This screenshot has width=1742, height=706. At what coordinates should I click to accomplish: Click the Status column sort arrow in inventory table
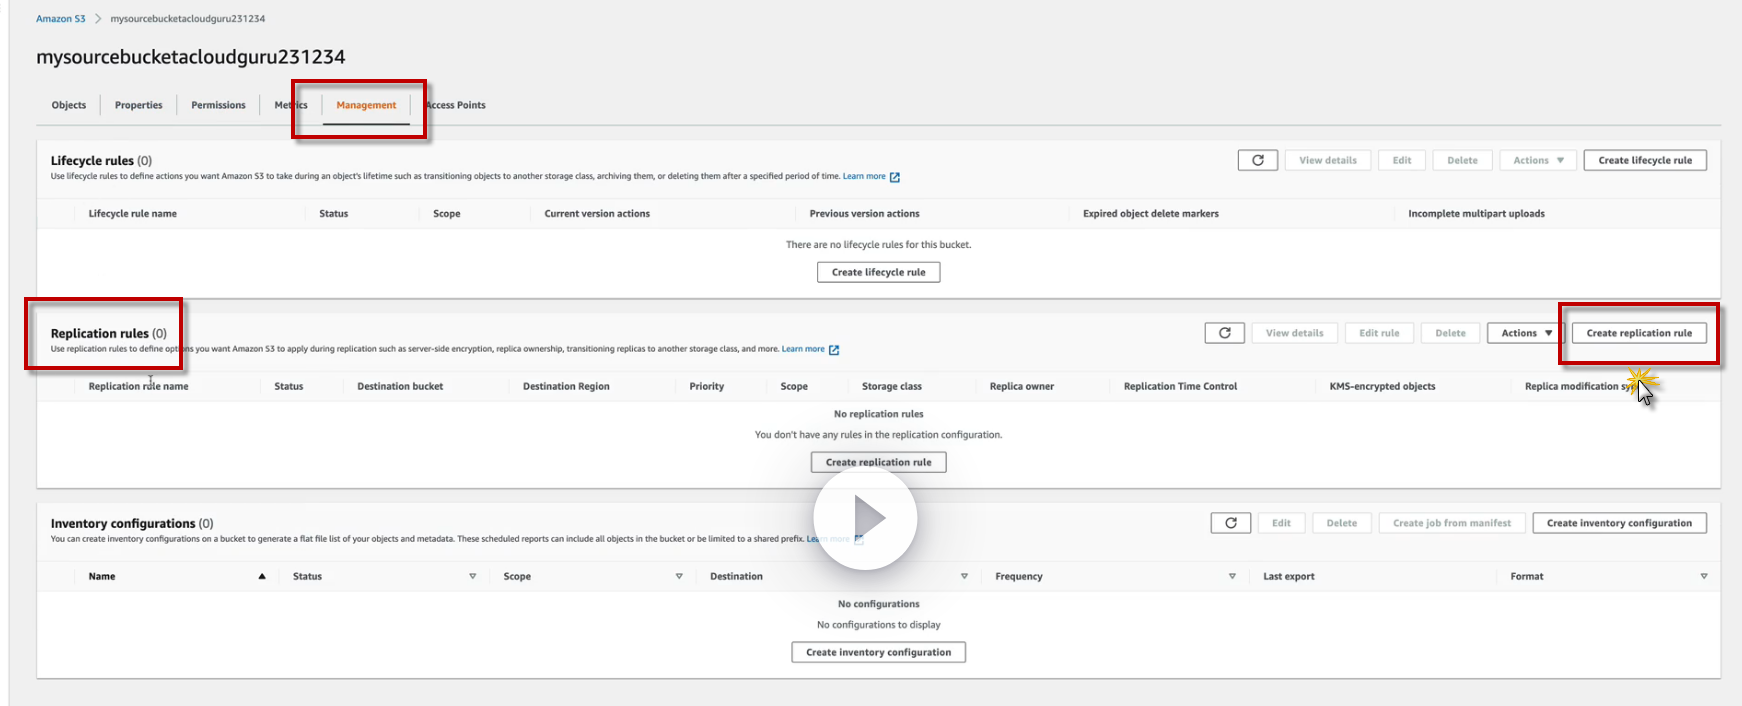coord(473,577)
